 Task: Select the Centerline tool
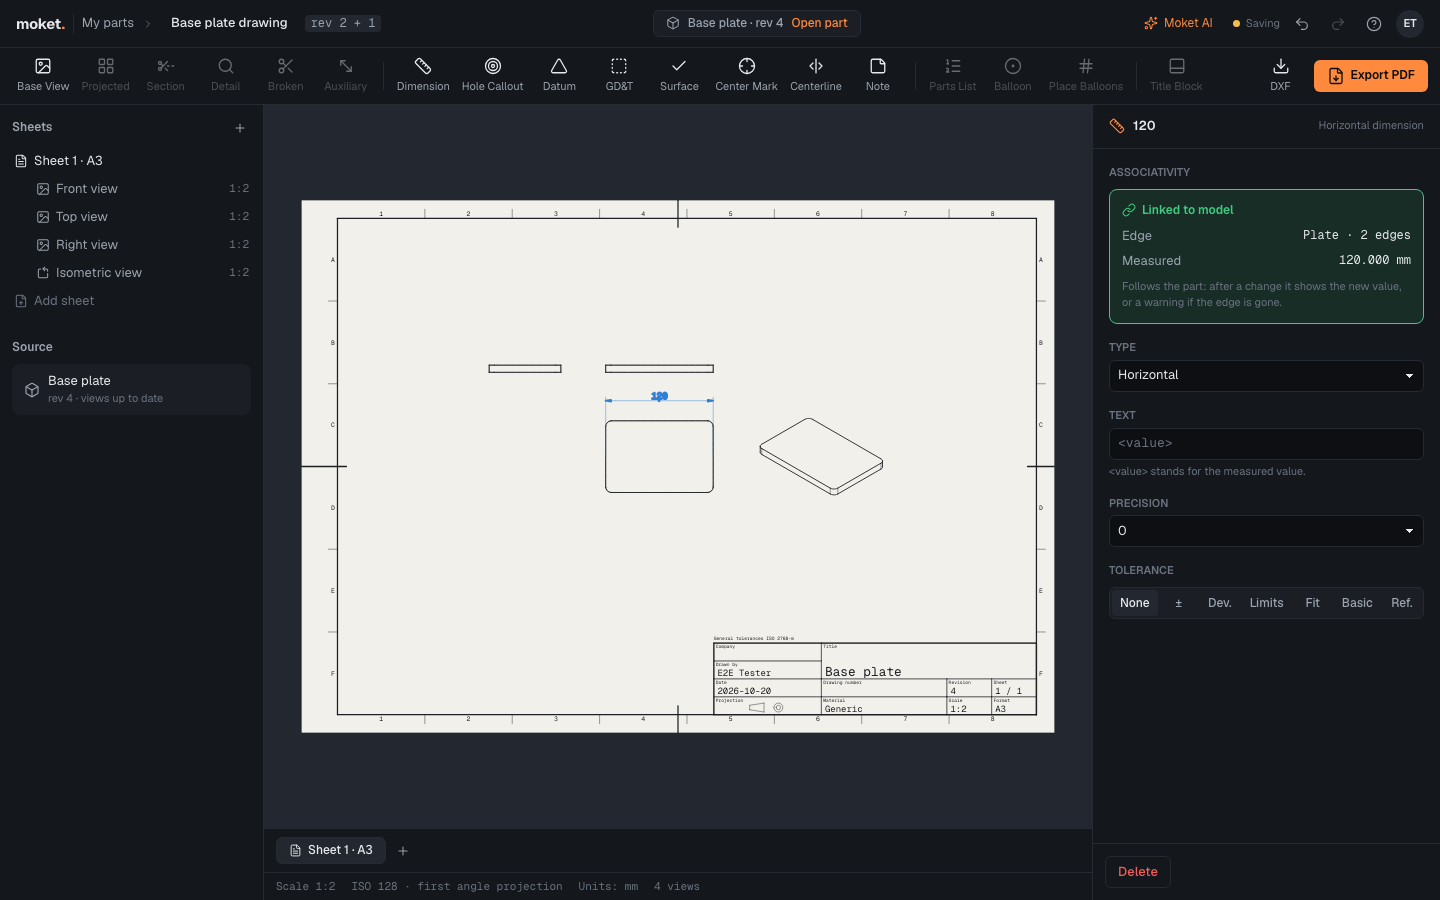click(816, 75)
